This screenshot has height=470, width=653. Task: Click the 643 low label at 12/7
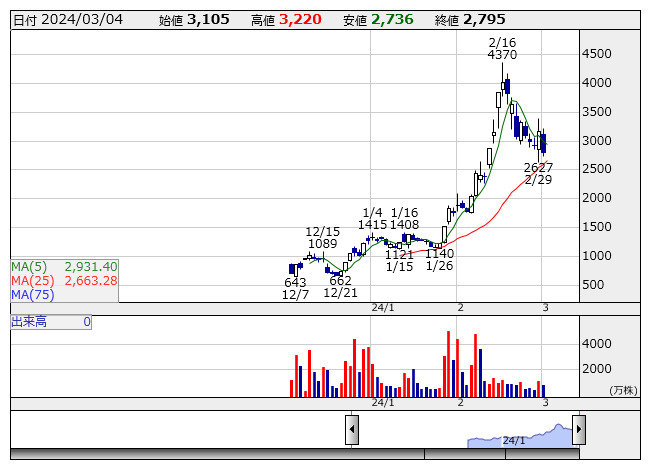tap(295, 283)
